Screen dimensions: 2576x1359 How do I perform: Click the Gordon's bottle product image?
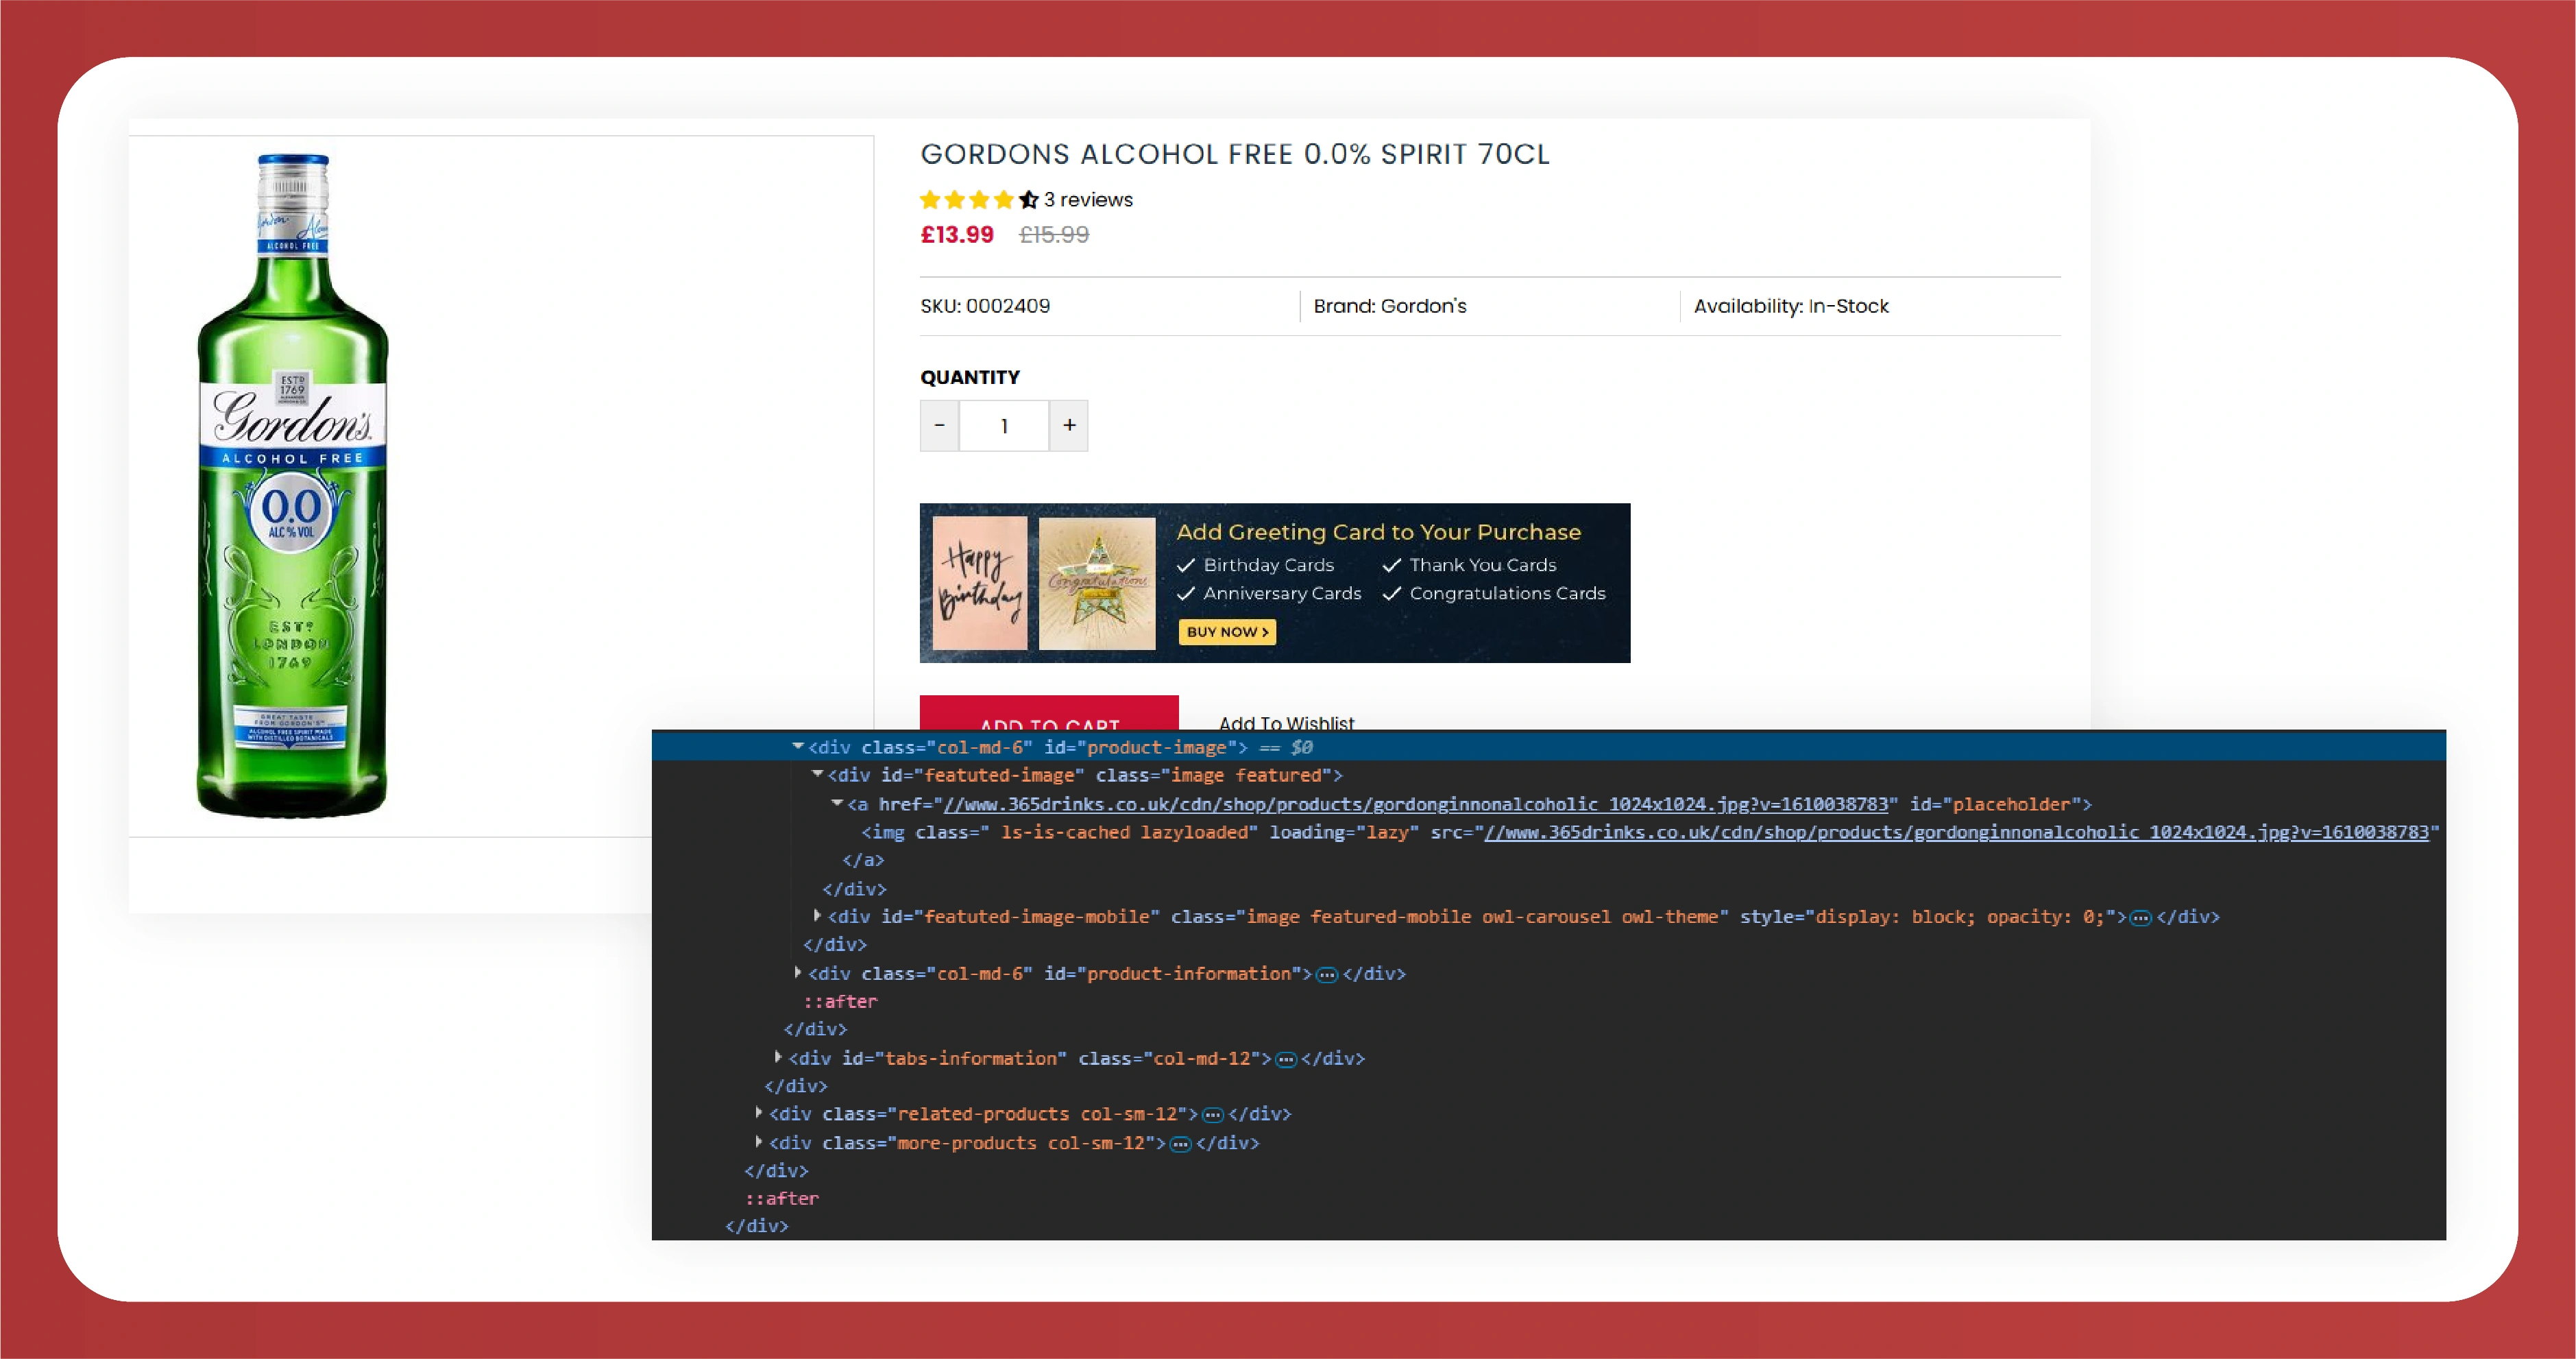(292, 486)
